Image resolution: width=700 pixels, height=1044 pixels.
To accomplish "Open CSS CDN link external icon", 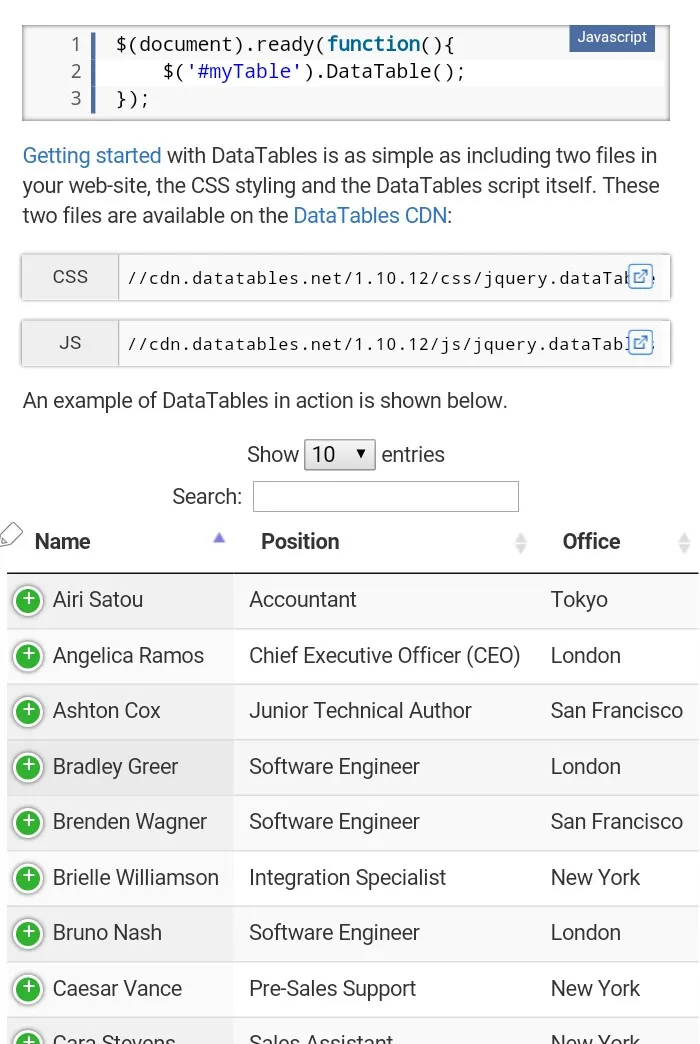I will [640, 276].
